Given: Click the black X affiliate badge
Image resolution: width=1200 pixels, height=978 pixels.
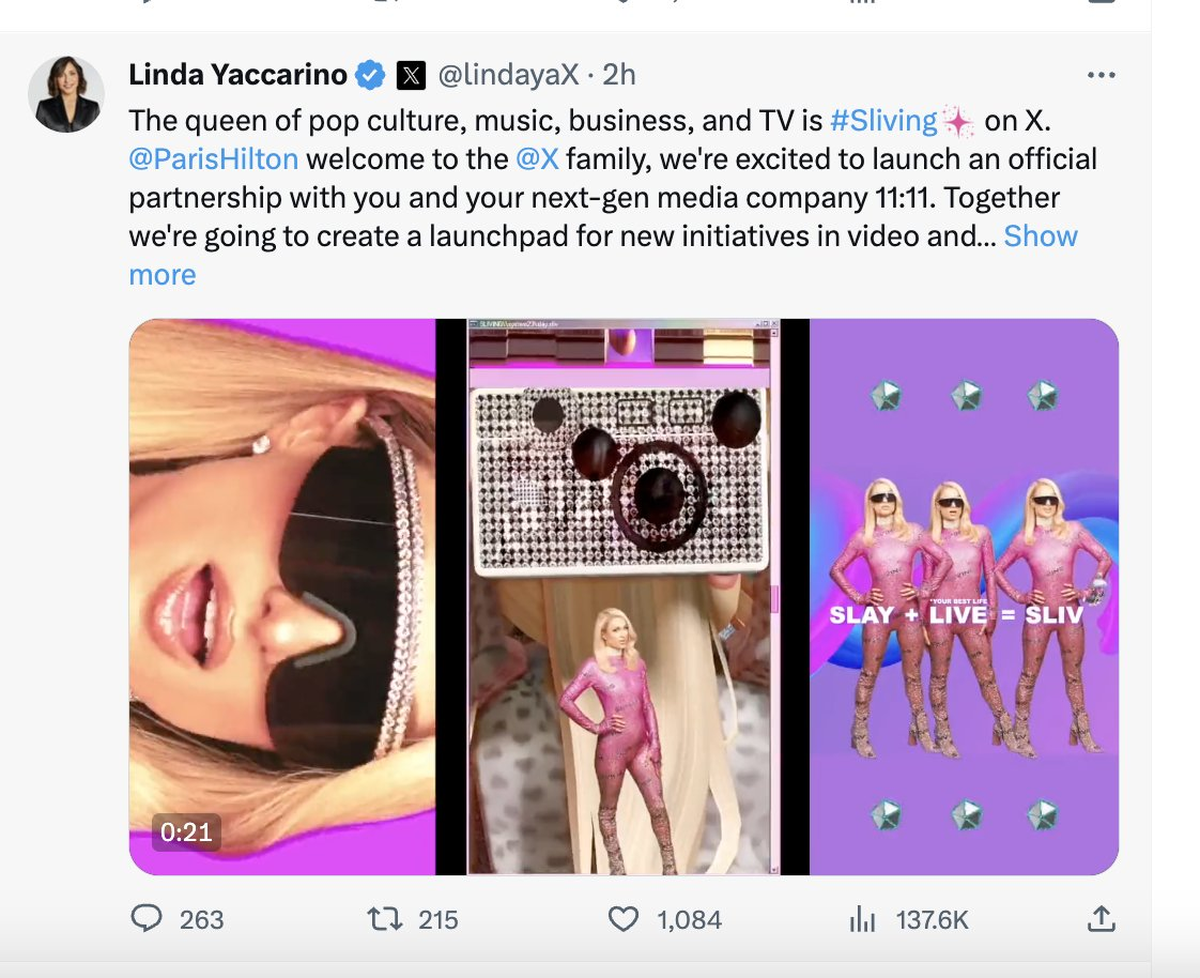Looking at the screenshot, I should pos(411,75).
